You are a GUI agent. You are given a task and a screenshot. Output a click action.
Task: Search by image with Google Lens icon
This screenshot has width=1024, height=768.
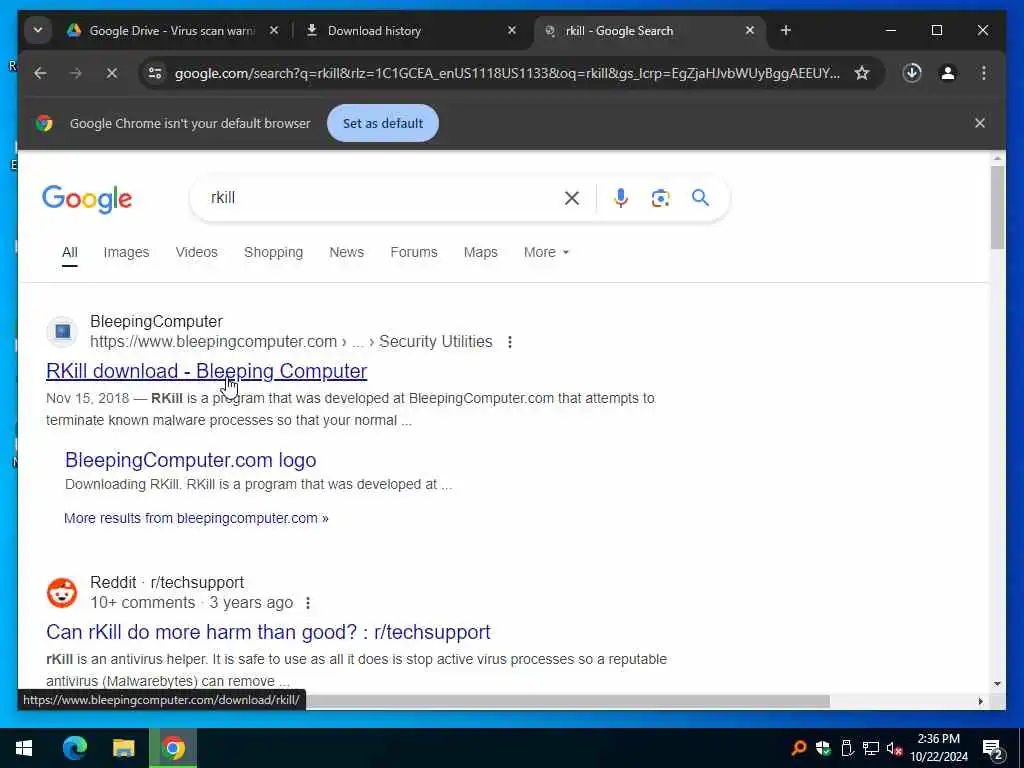point(660,198)
